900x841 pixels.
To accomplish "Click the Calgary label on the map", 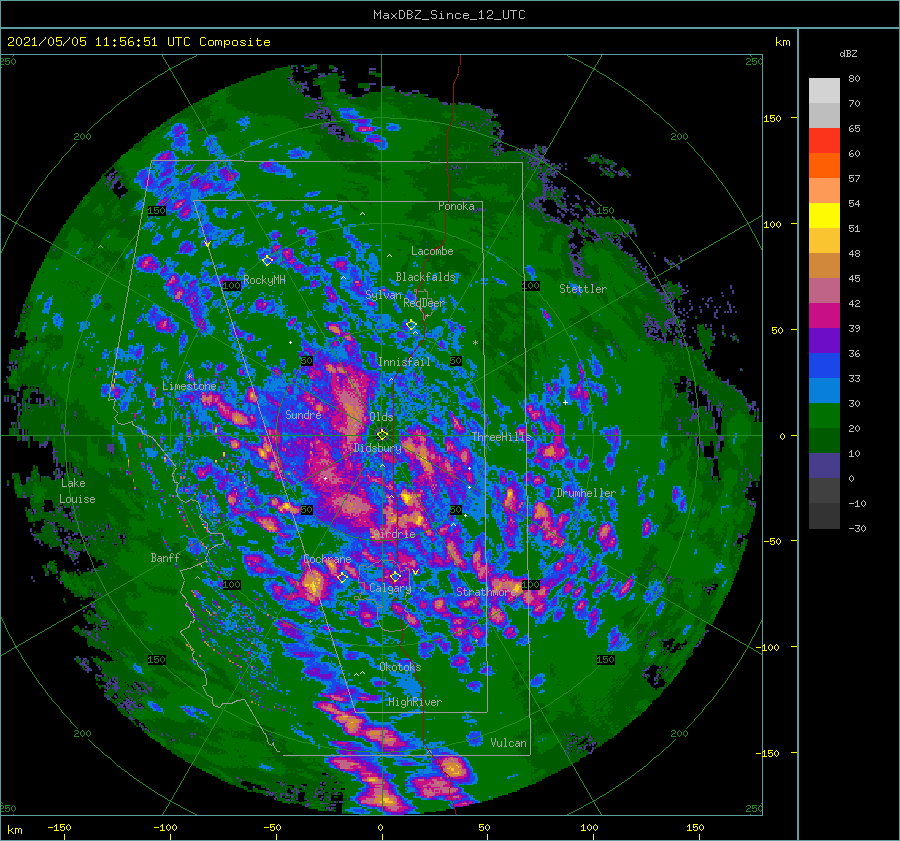I will 390,588.
